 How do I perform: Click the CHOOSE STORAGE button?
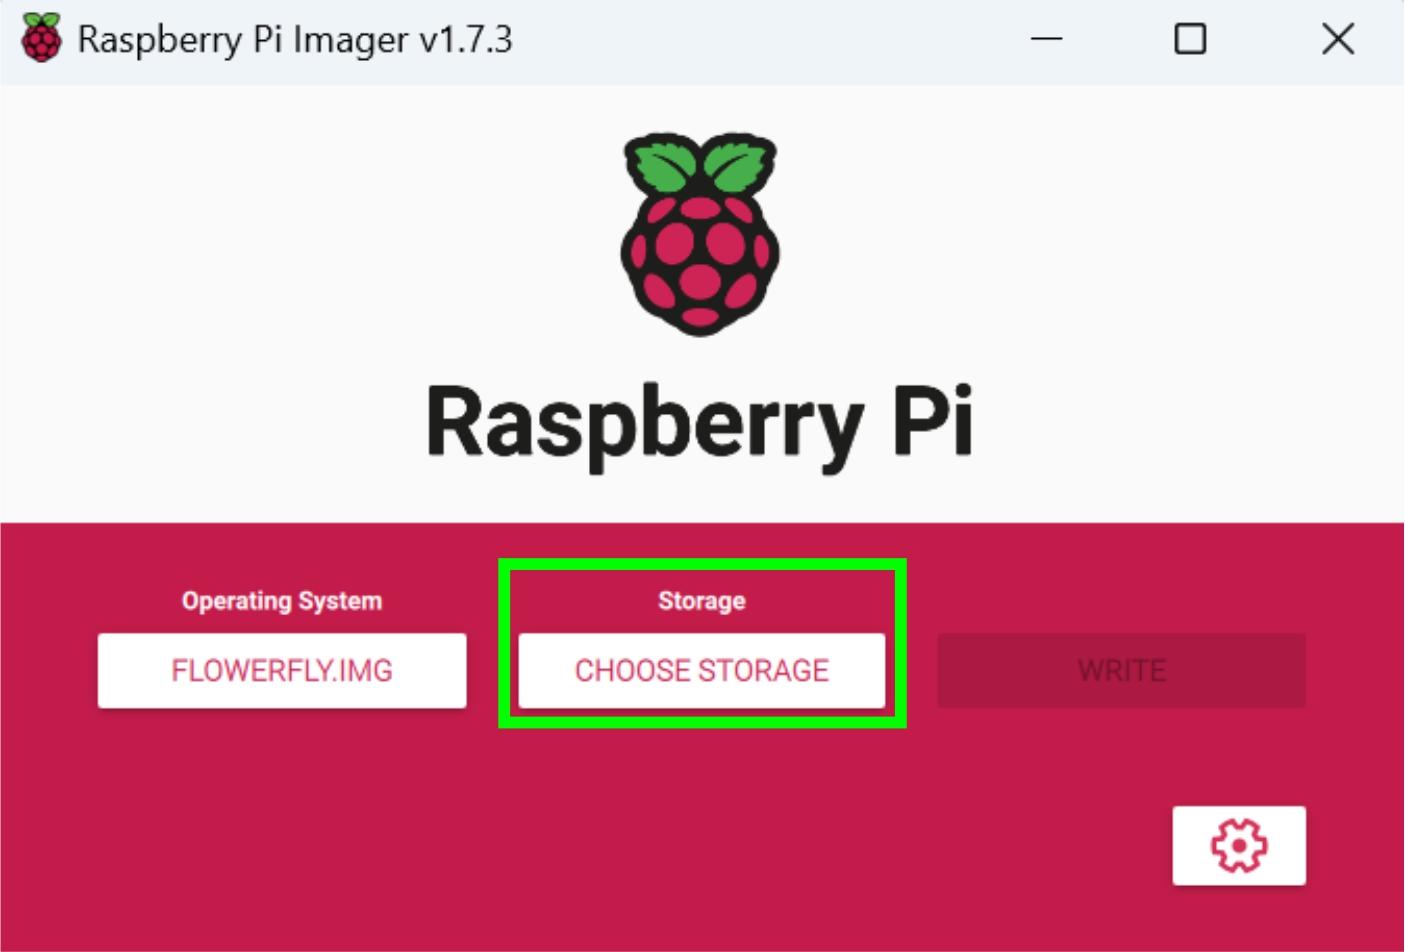point(702,670)
